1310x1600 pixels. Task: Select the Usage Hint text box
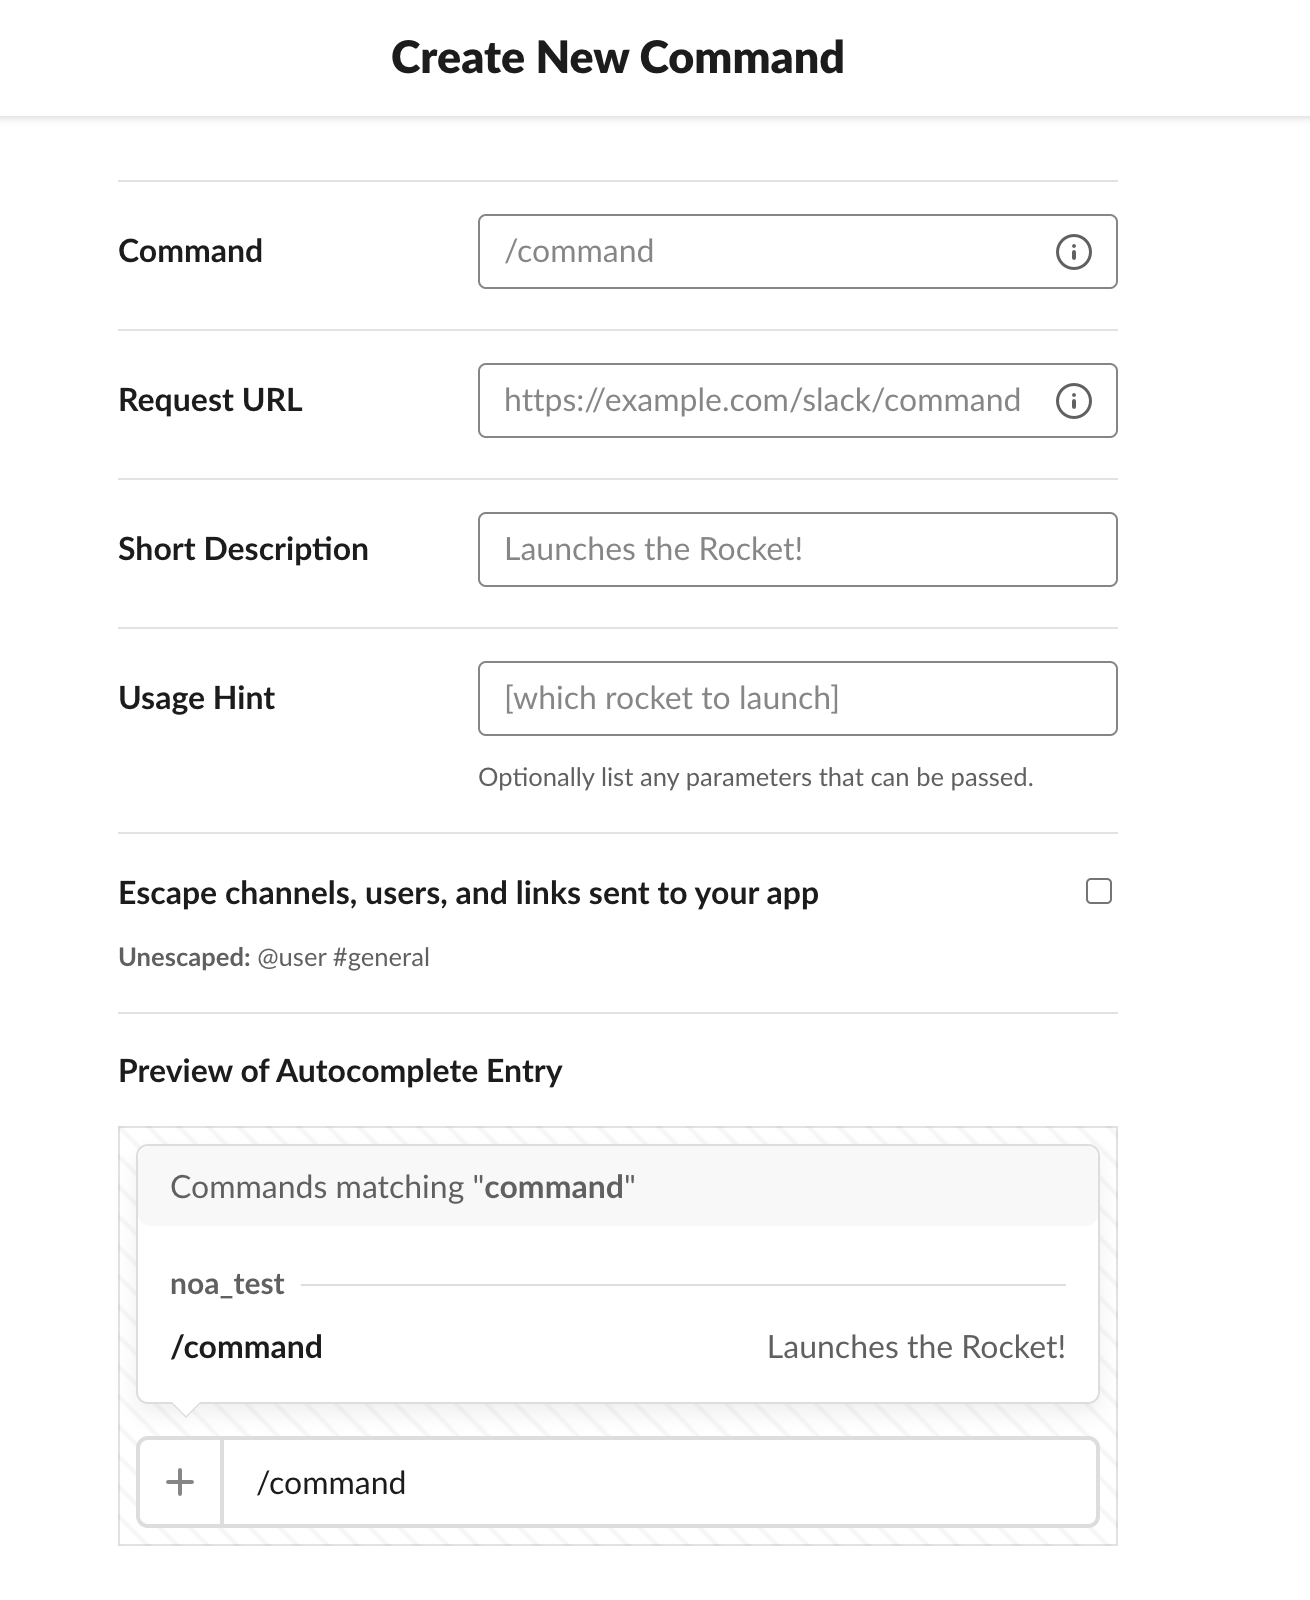[797, 699]
